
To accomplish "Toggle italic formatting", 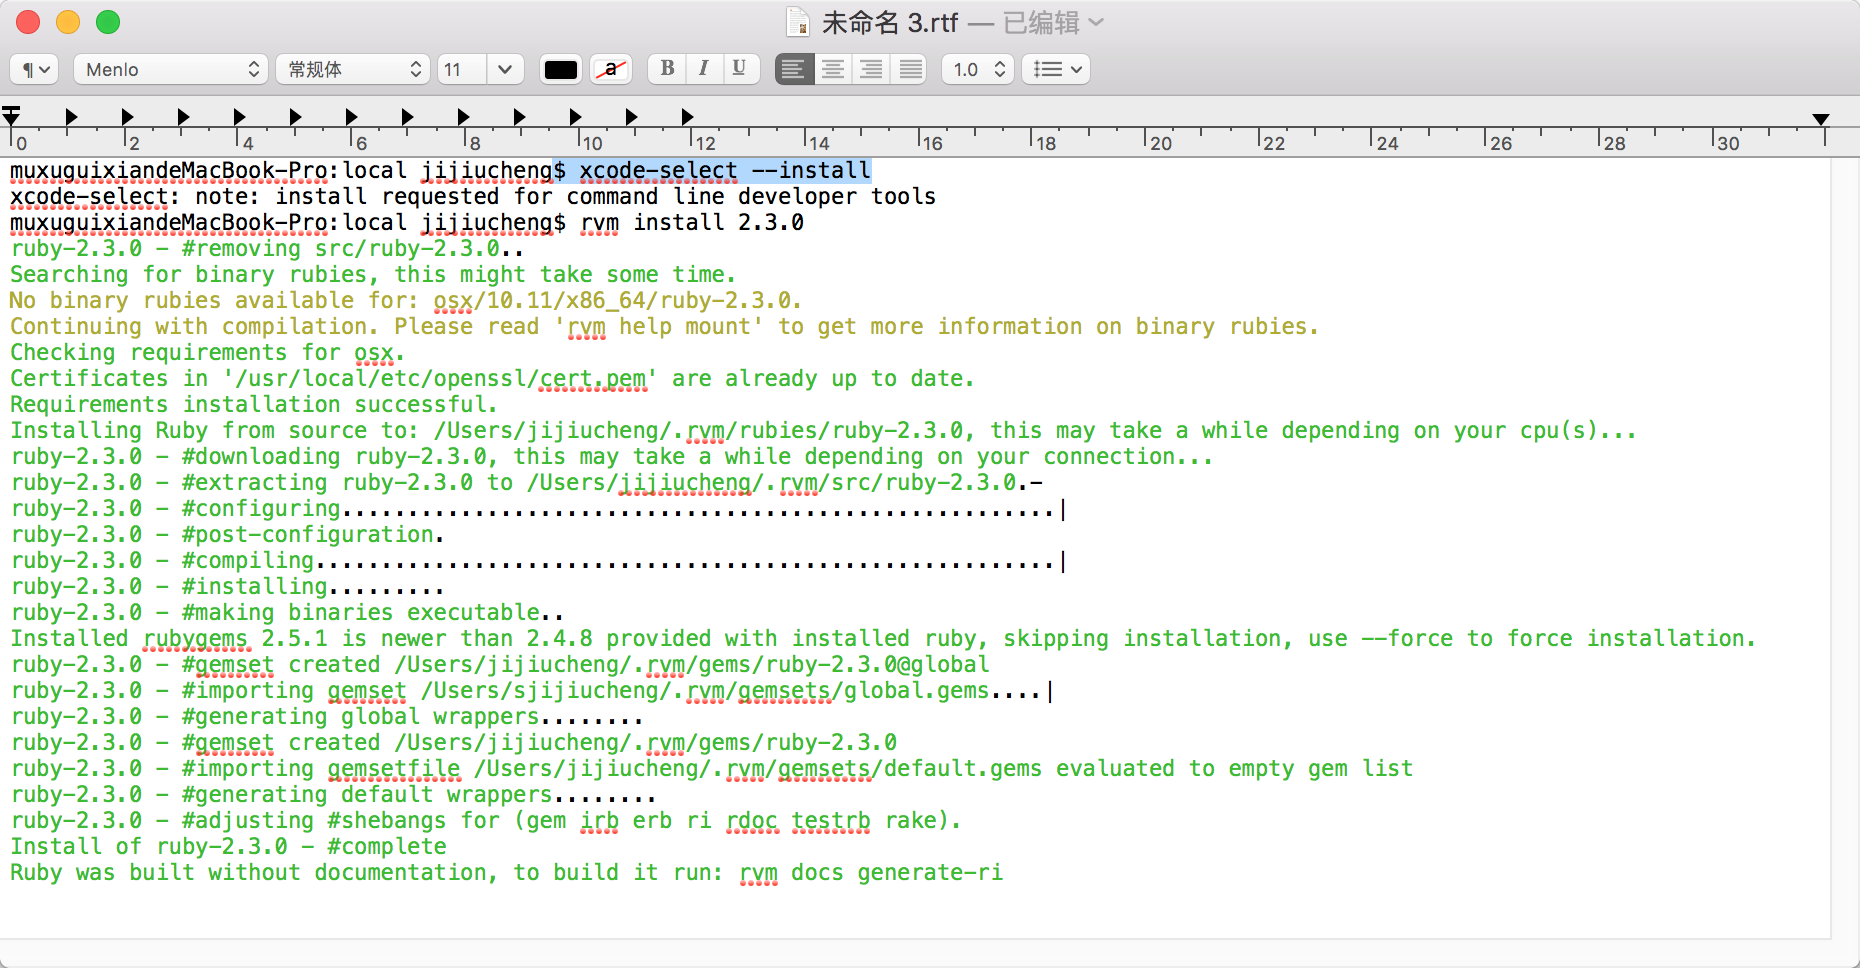I will 703,68.
